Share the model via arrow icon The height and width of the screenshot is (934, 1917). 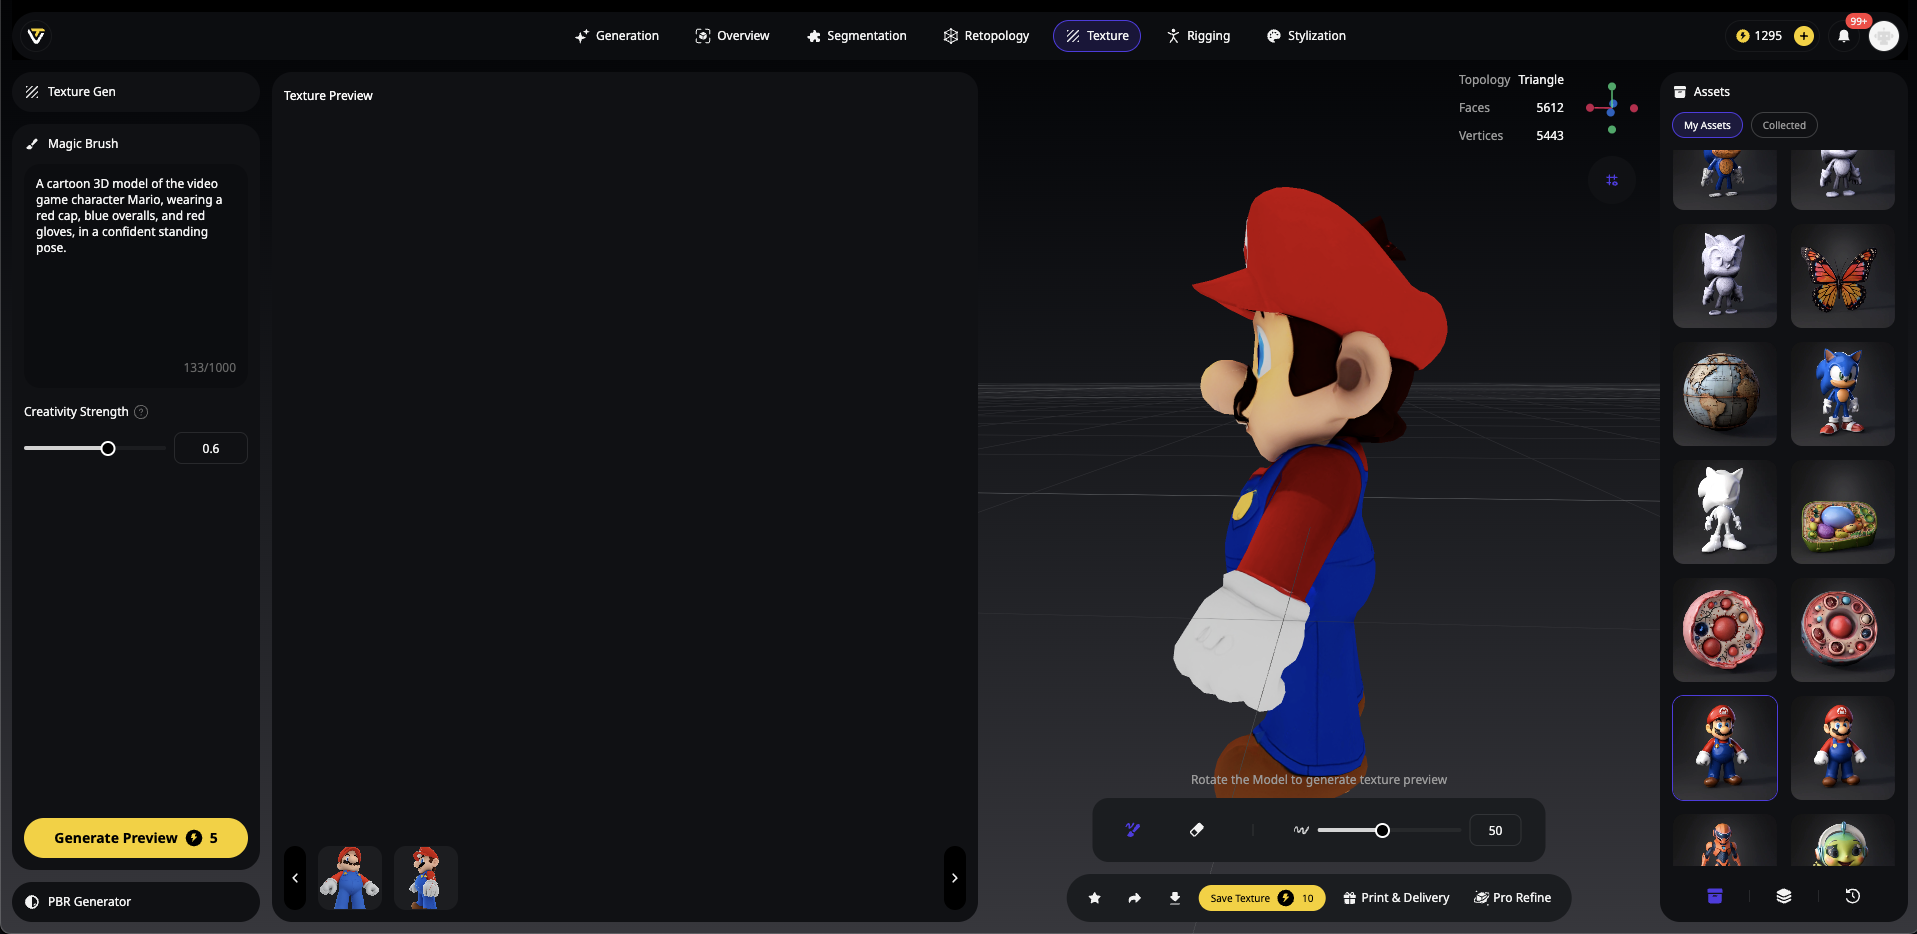1135,898
